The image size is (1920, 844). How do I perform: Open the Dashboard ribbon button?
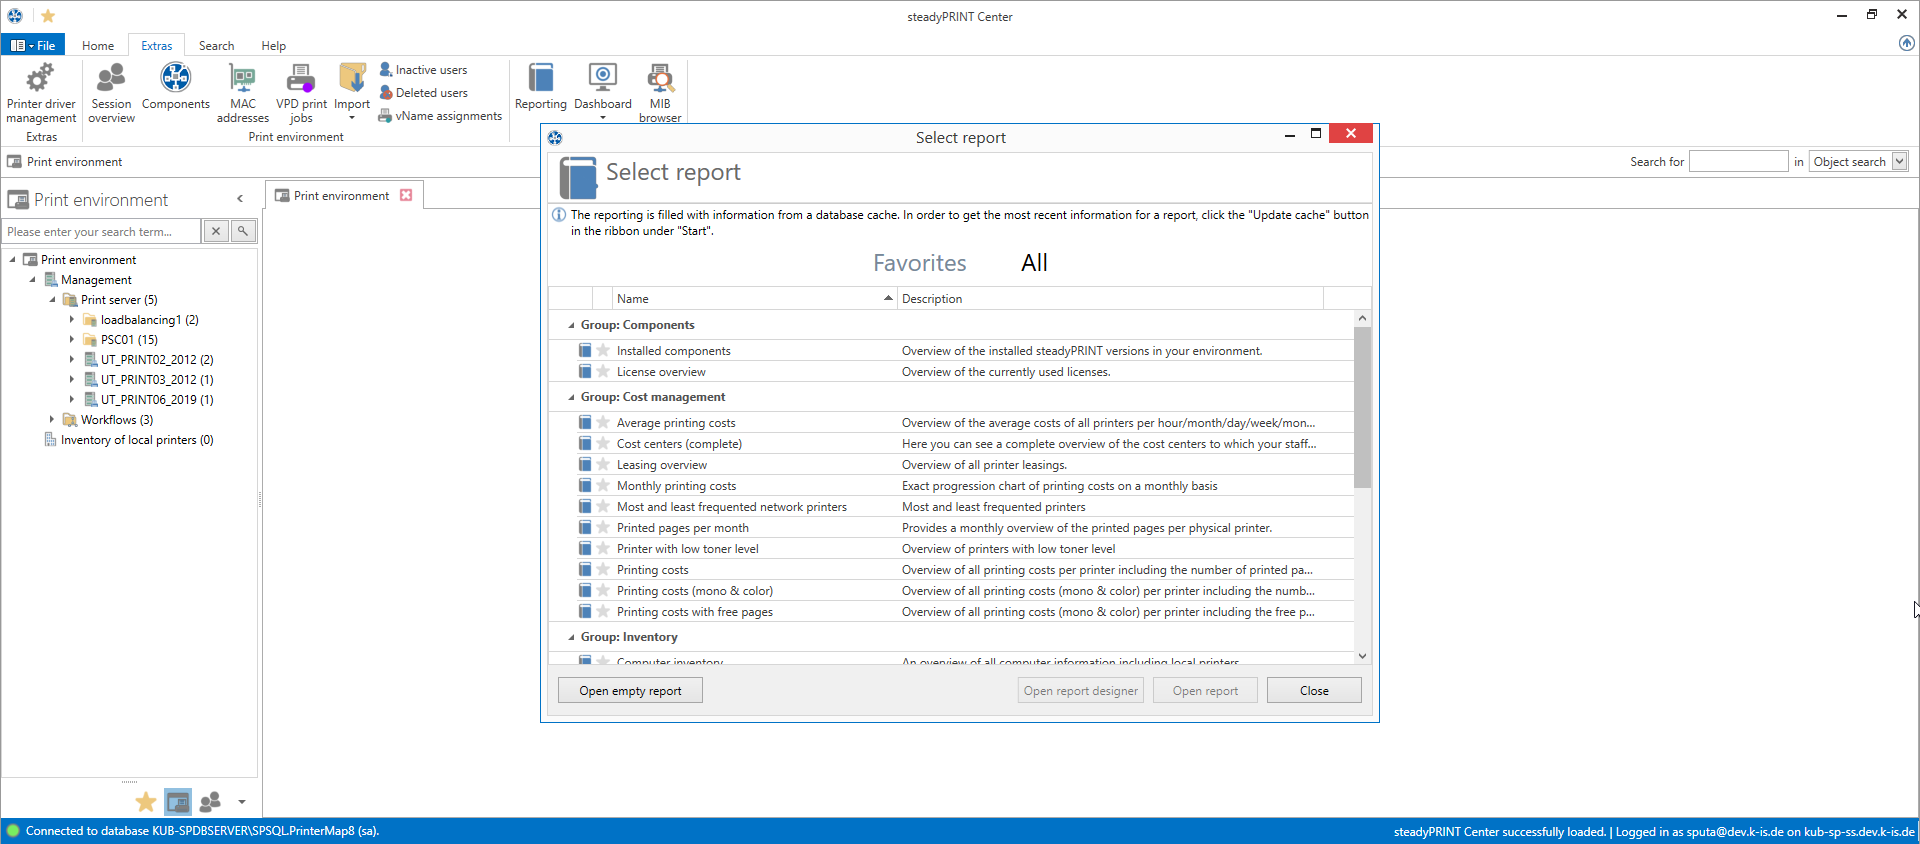pyautogui.click(x=603, y=91)
